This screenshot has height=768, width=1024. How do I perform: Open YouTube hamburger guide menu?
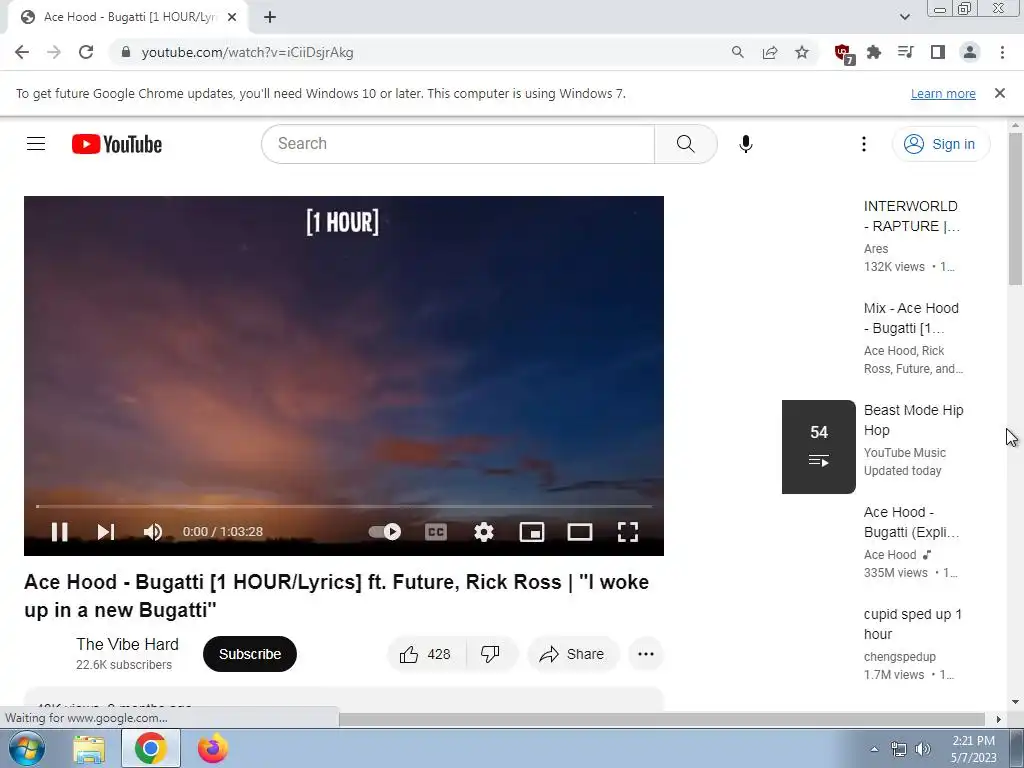(x=36, y=144)
